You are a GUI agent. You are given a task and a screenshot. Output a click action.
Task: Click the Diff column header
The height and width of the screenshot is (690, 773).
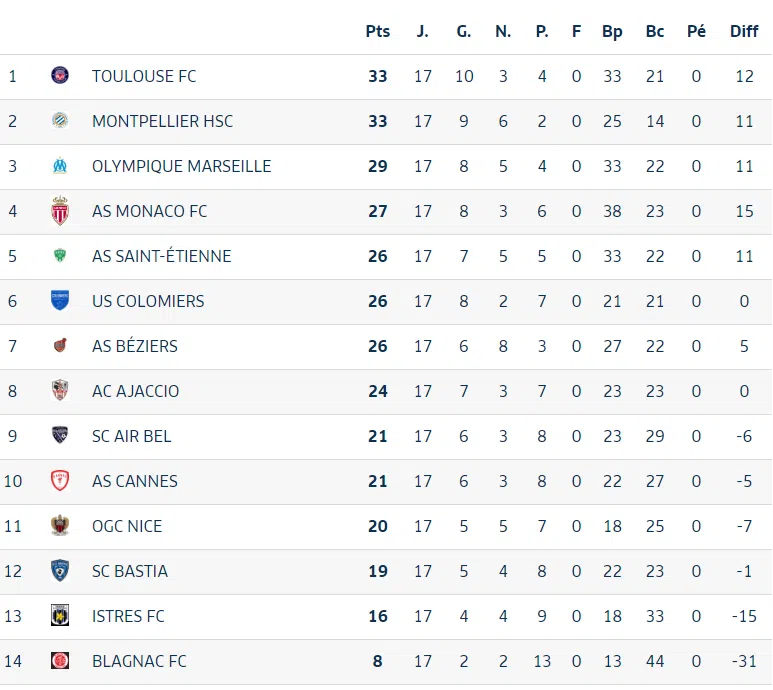tap(744, 31)
